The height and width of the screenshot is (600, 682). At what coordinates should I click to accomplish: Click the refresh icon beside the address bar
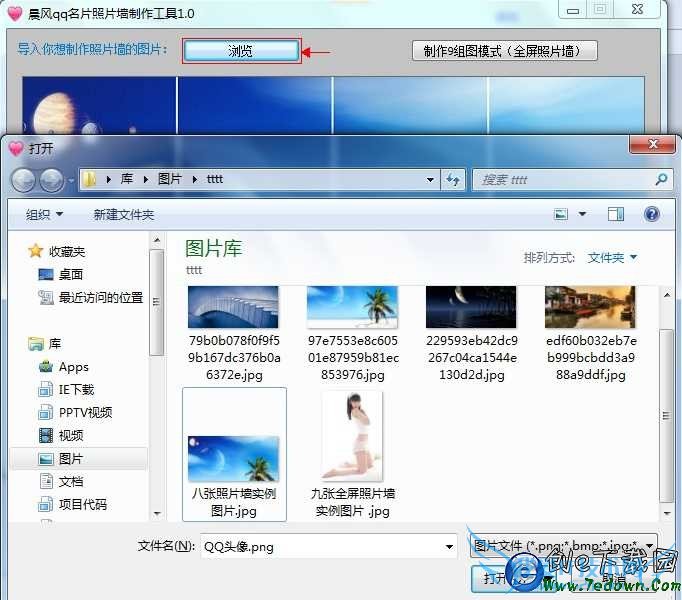(453, 180)
